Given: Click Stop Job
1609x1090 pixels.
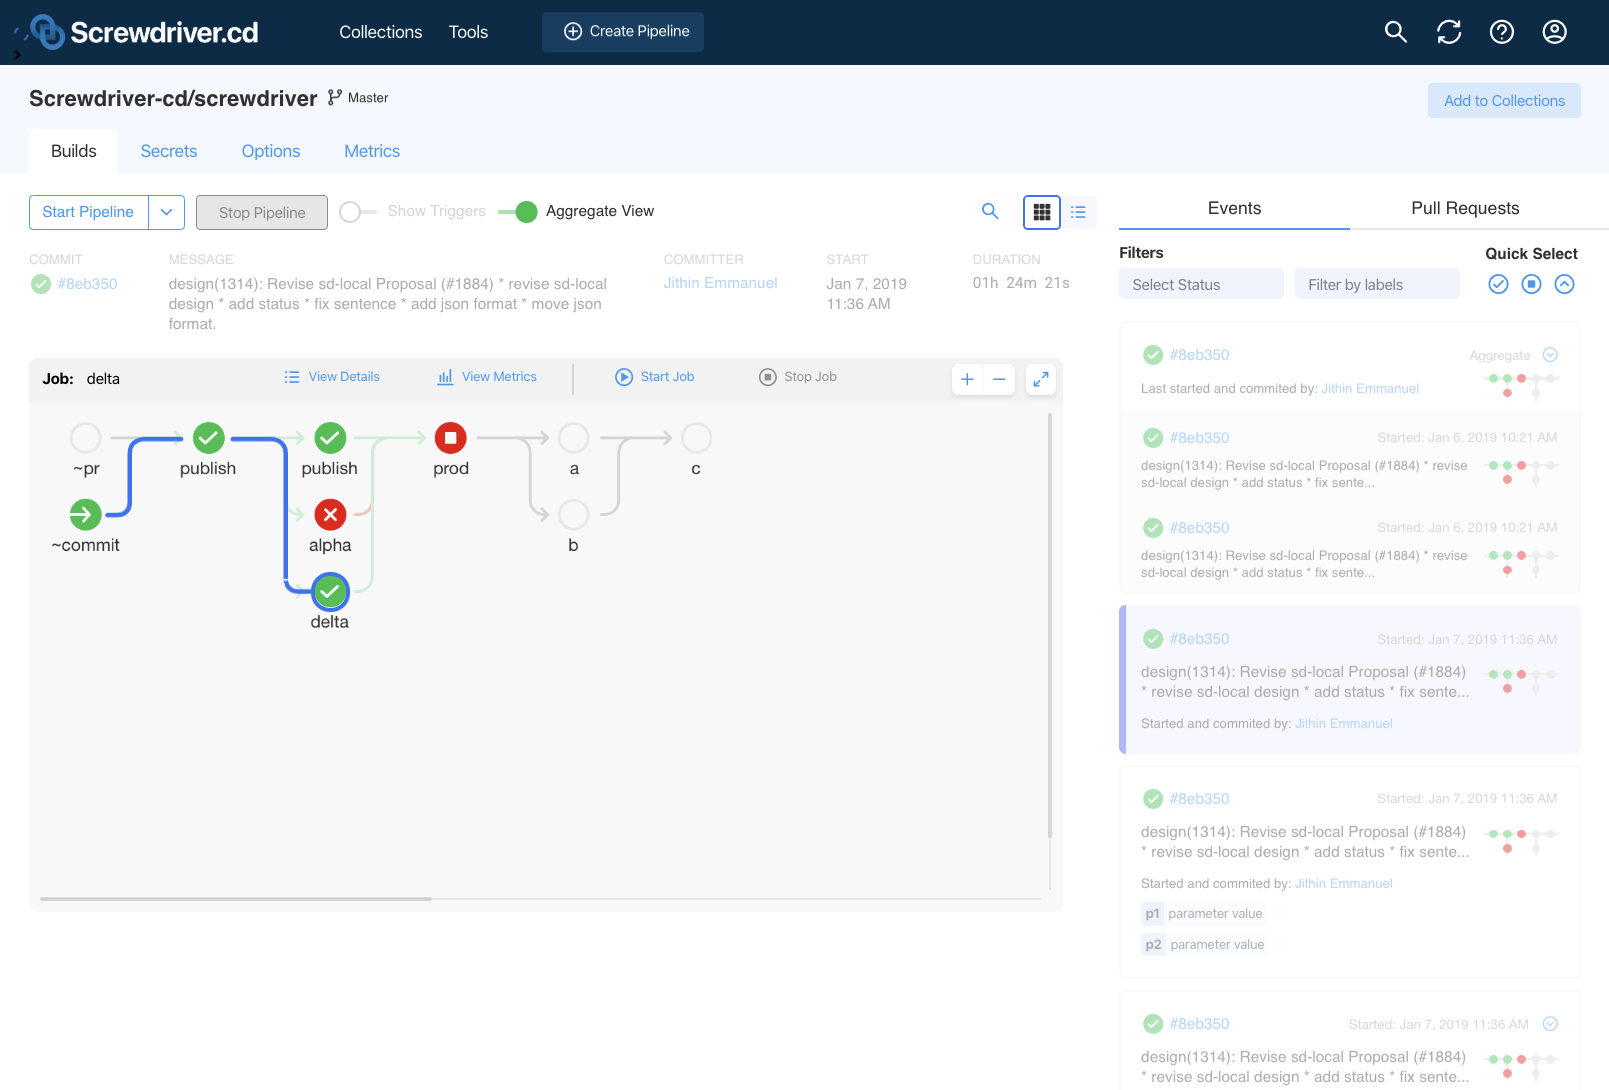Looking at the screenshot, I should (798, 377).
